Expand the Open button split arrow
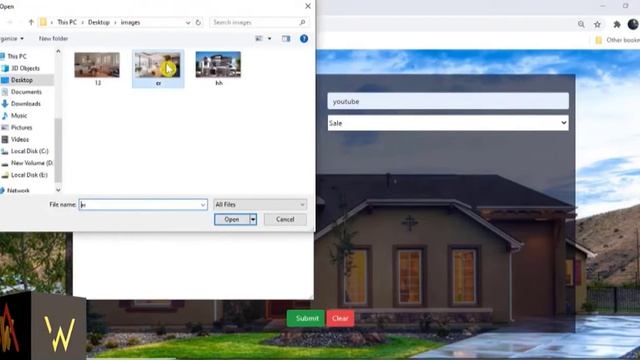 coord(253,220)
